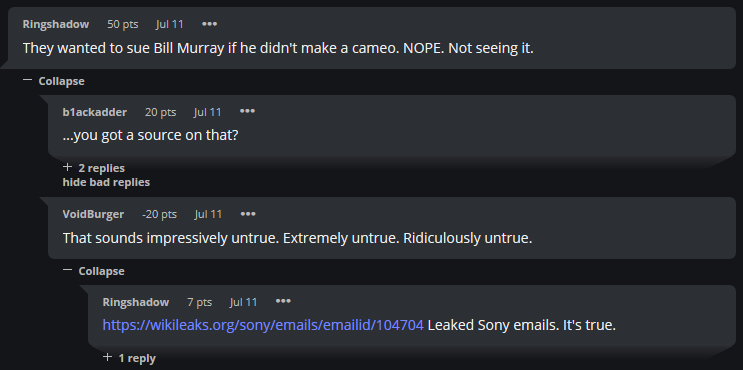743x370 pixels.
Task: Click the -20 pts score on VoidBurger's comment
Action: point(159,214)
